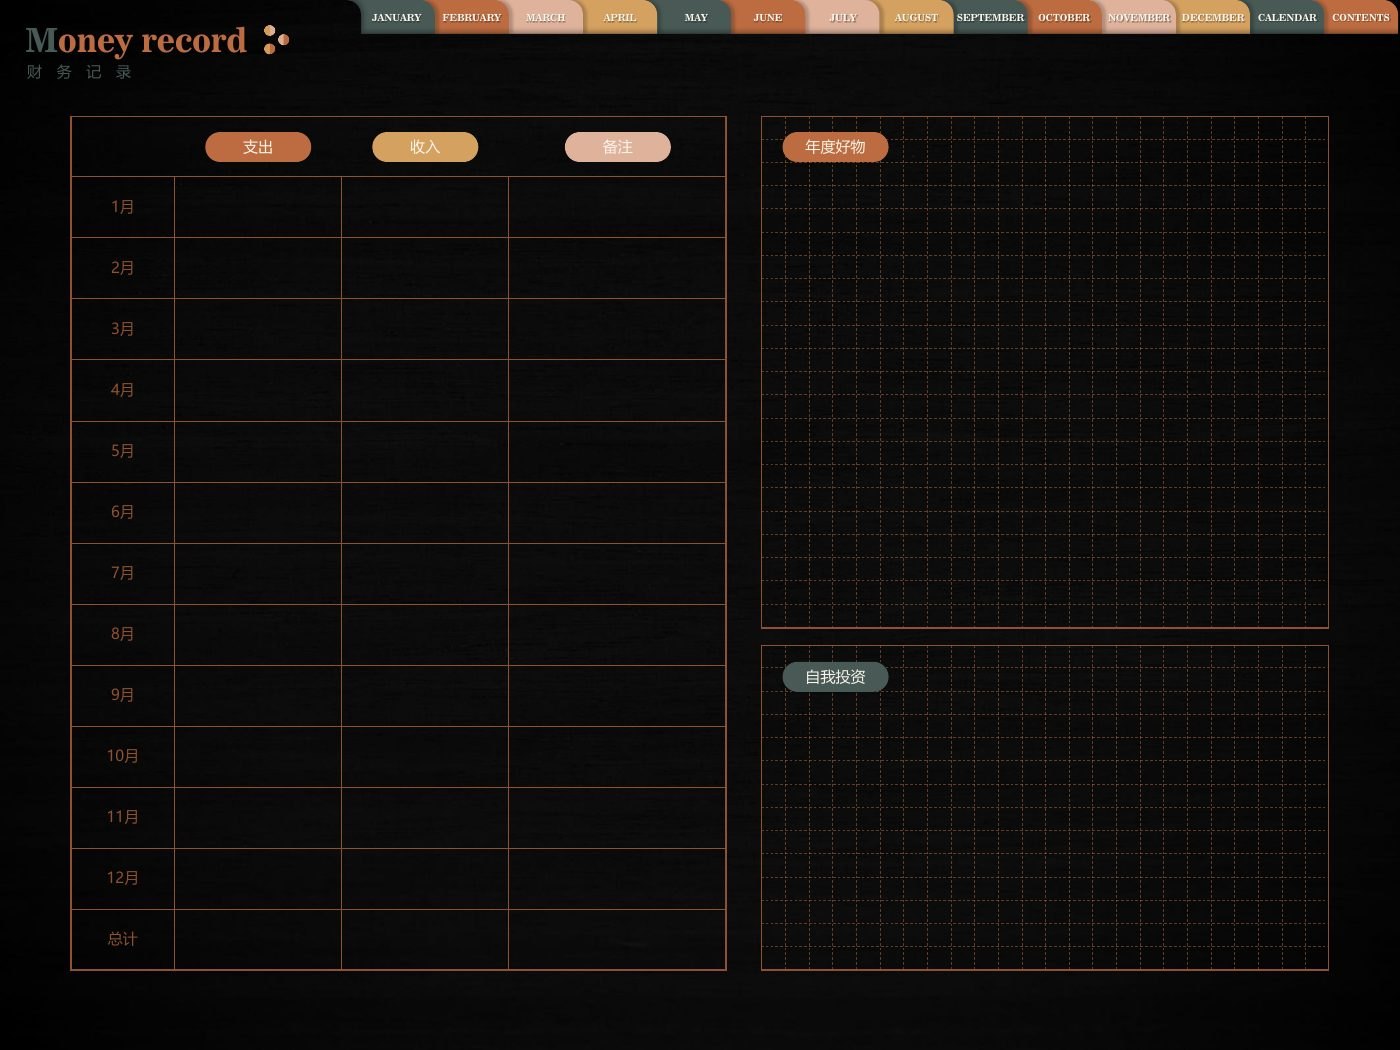The image size is (1400, 1050).
Task: Click the 1月 row label
Action: point(123,207)
